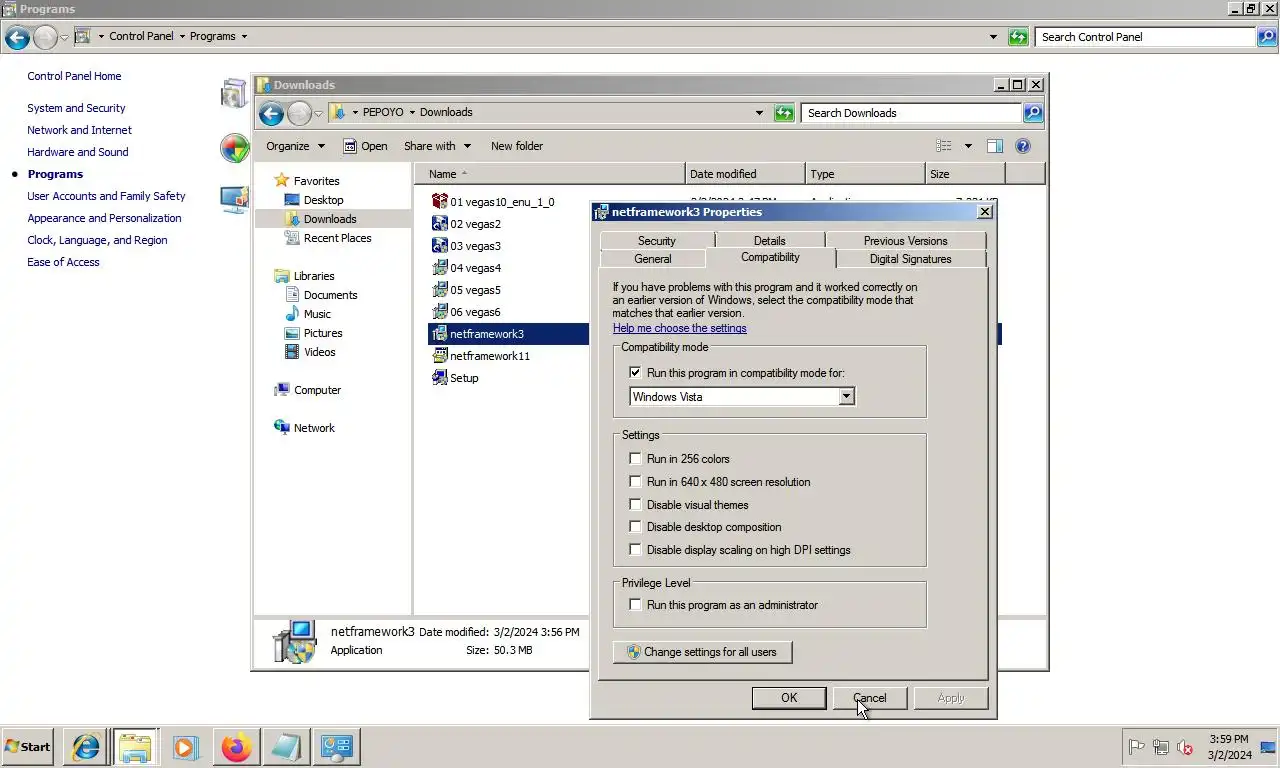
Task: Sort by the Date modified column header
Action: (x=745, y=174)
